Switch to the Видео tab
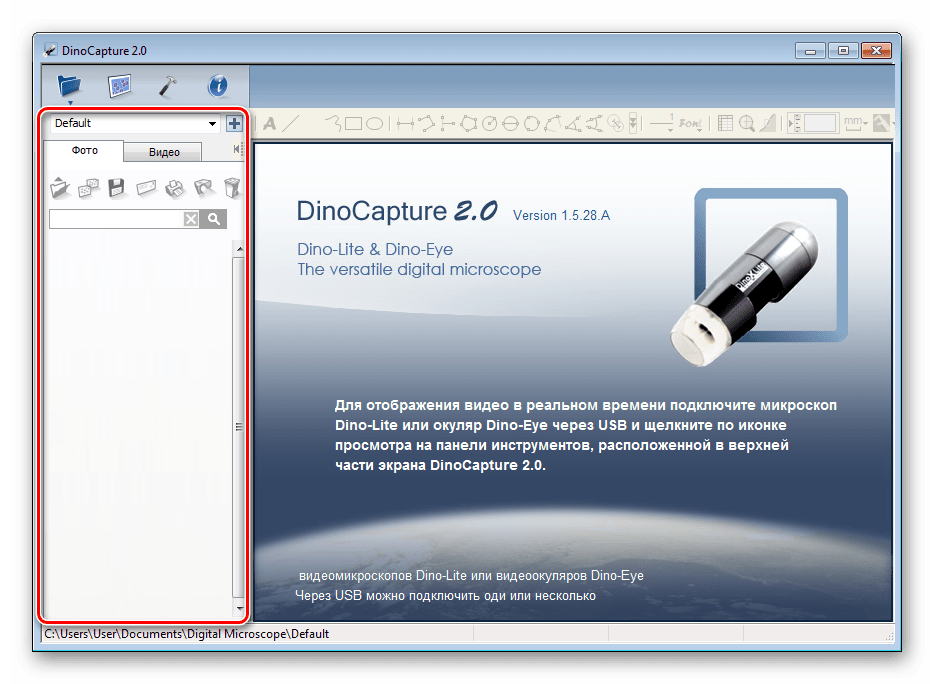This screenshot has width=934, height=684. coord(164,153)
